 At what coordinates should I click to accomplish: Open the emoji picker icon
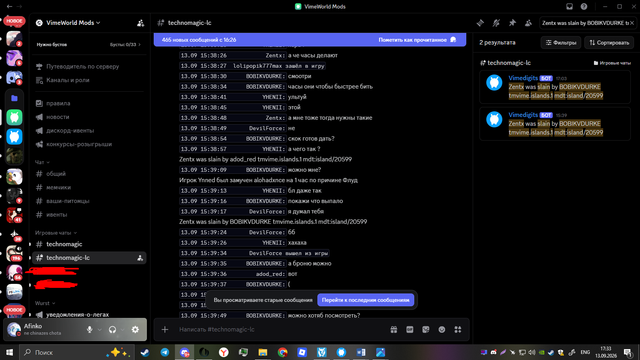point(442,329)
